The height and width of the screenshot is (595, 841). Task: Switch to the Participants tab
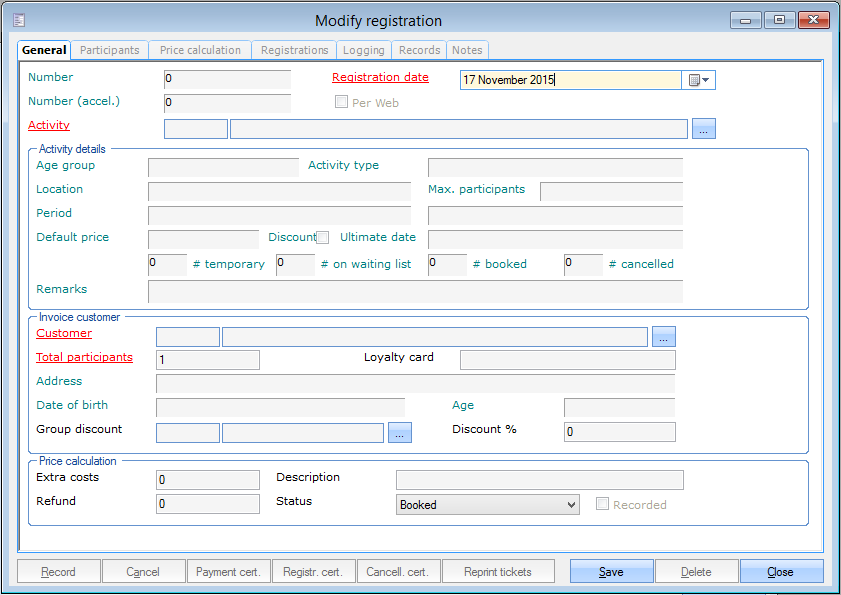[x=110, y=50]
